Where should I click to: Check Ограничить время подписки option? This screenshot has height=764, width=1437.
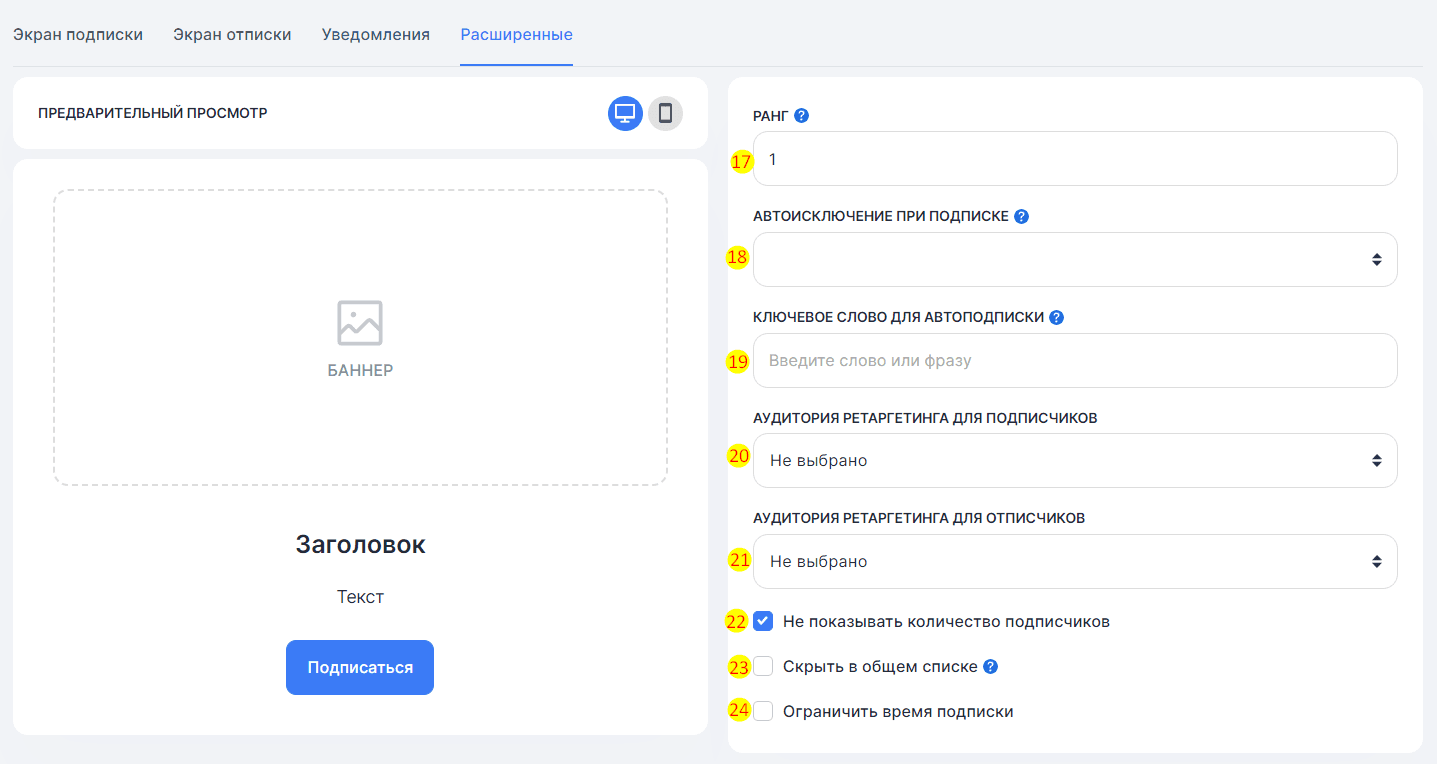[x=764, y=712]
